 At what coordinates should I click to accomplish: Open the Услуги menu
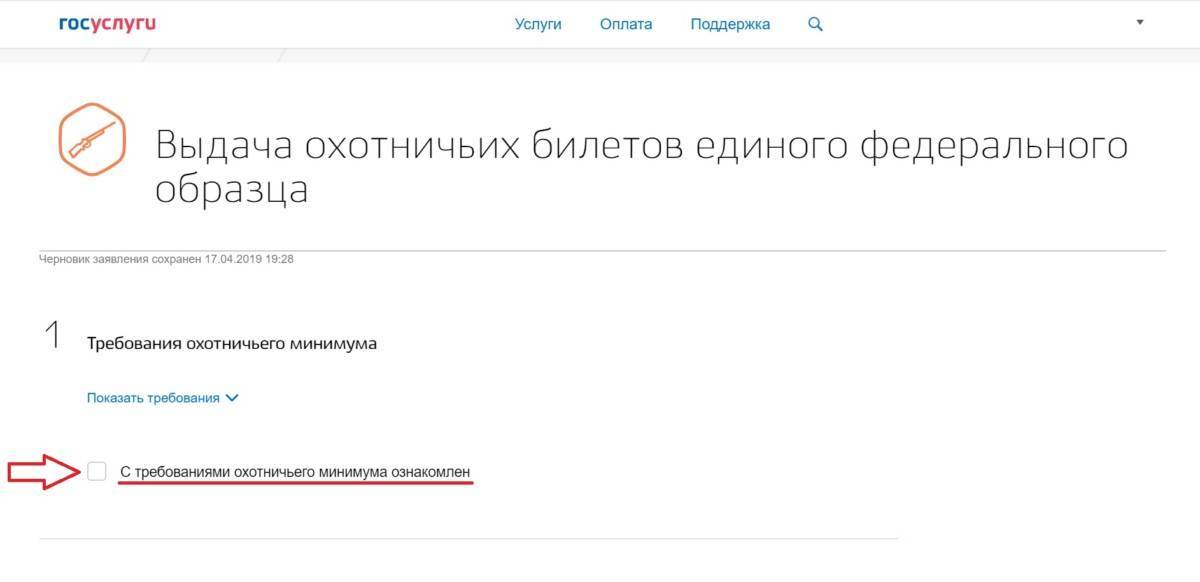538,24
